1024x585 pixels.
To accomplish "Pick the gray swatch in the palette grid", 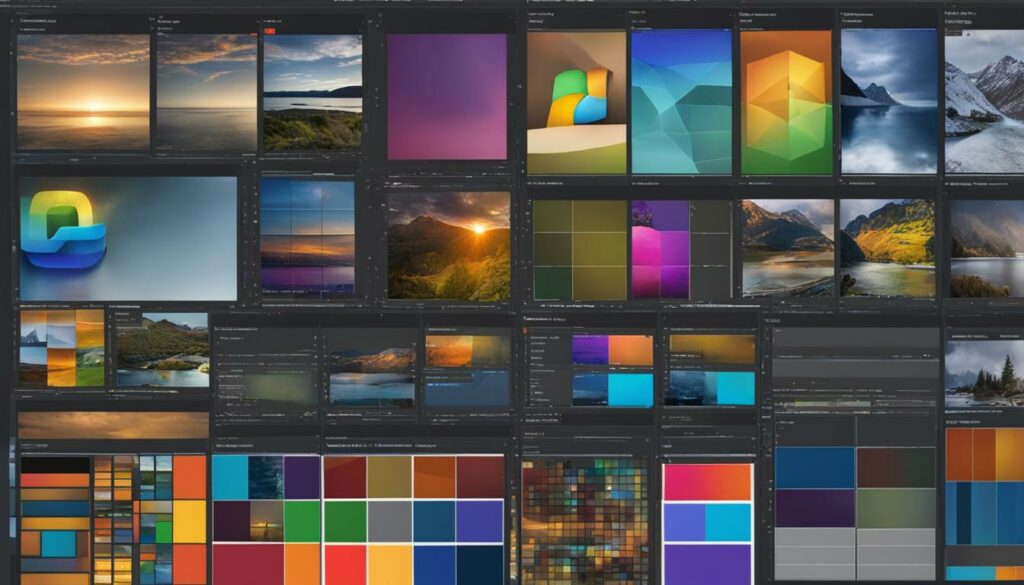I will coord(390,521).
